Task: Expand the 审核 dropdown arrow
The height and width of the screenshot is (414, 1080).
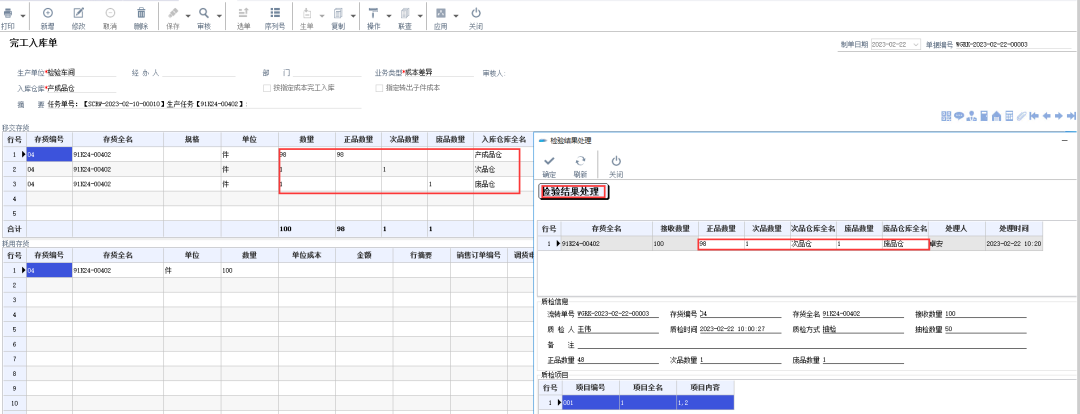Action: pyautogui.click(x=219, y=16)
